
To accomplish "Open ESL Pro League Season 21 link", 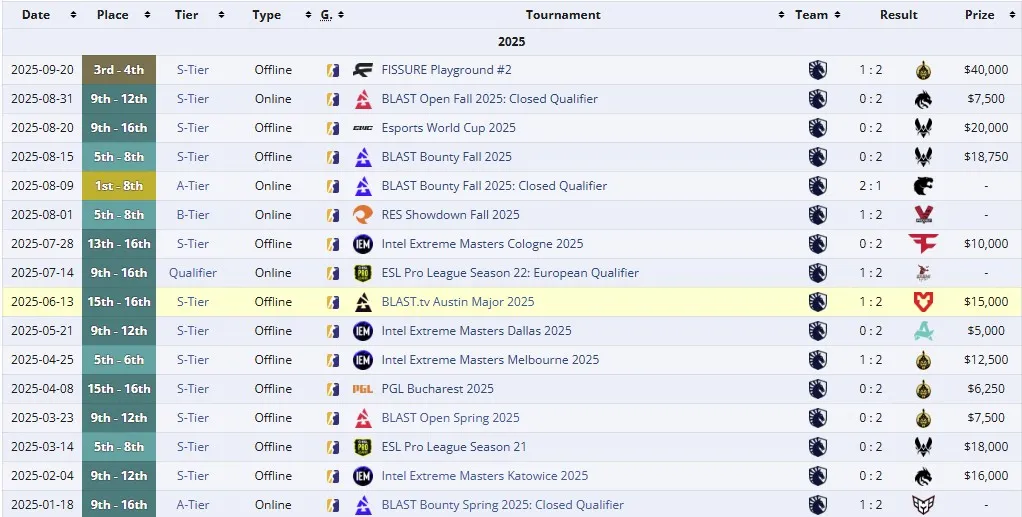I will (454, 447).
